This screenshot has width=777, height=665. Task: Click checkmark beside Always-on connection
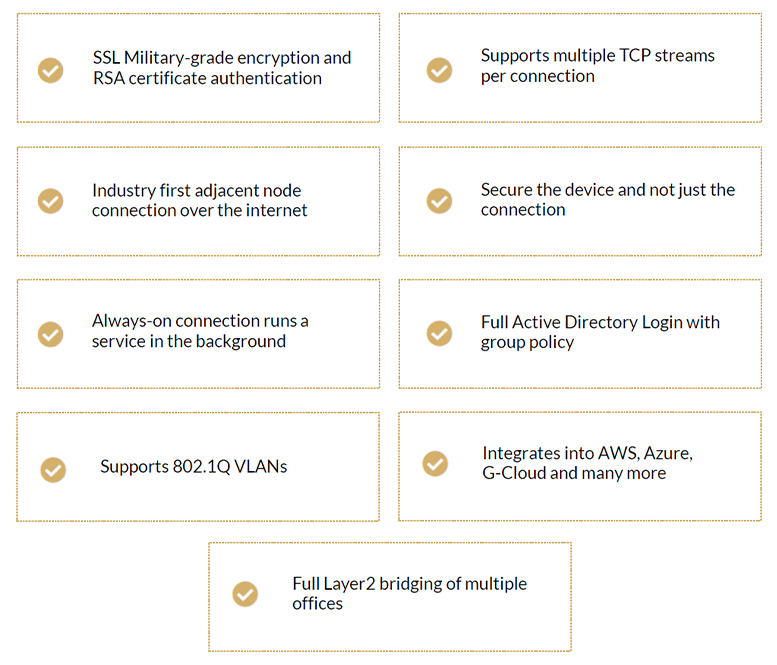pyautogui.click(x=51, y=334)
